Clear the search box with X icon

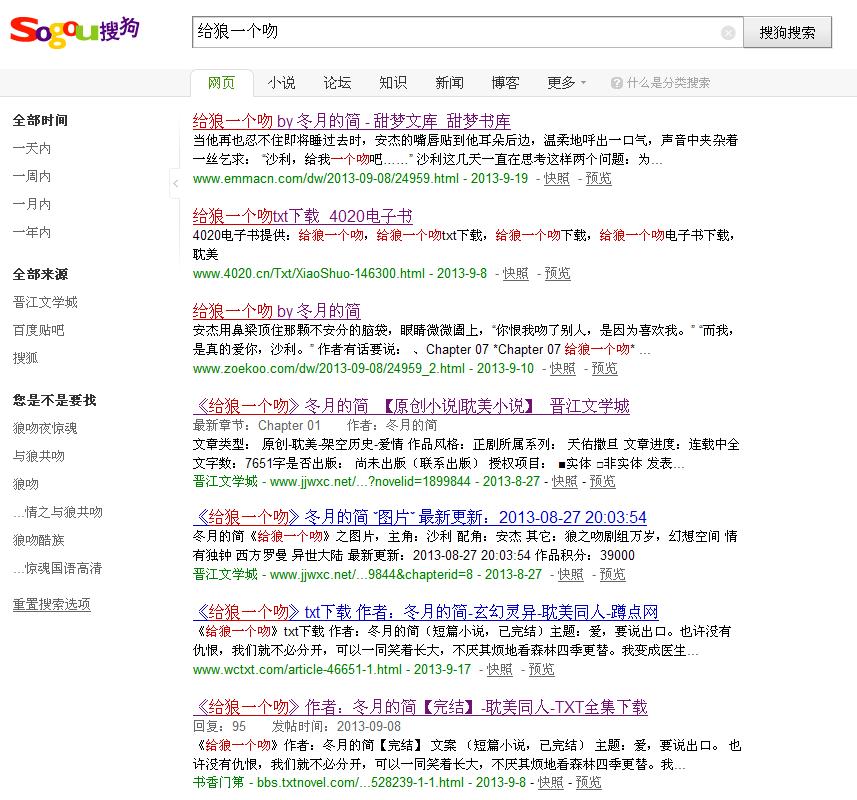[728, 33]
